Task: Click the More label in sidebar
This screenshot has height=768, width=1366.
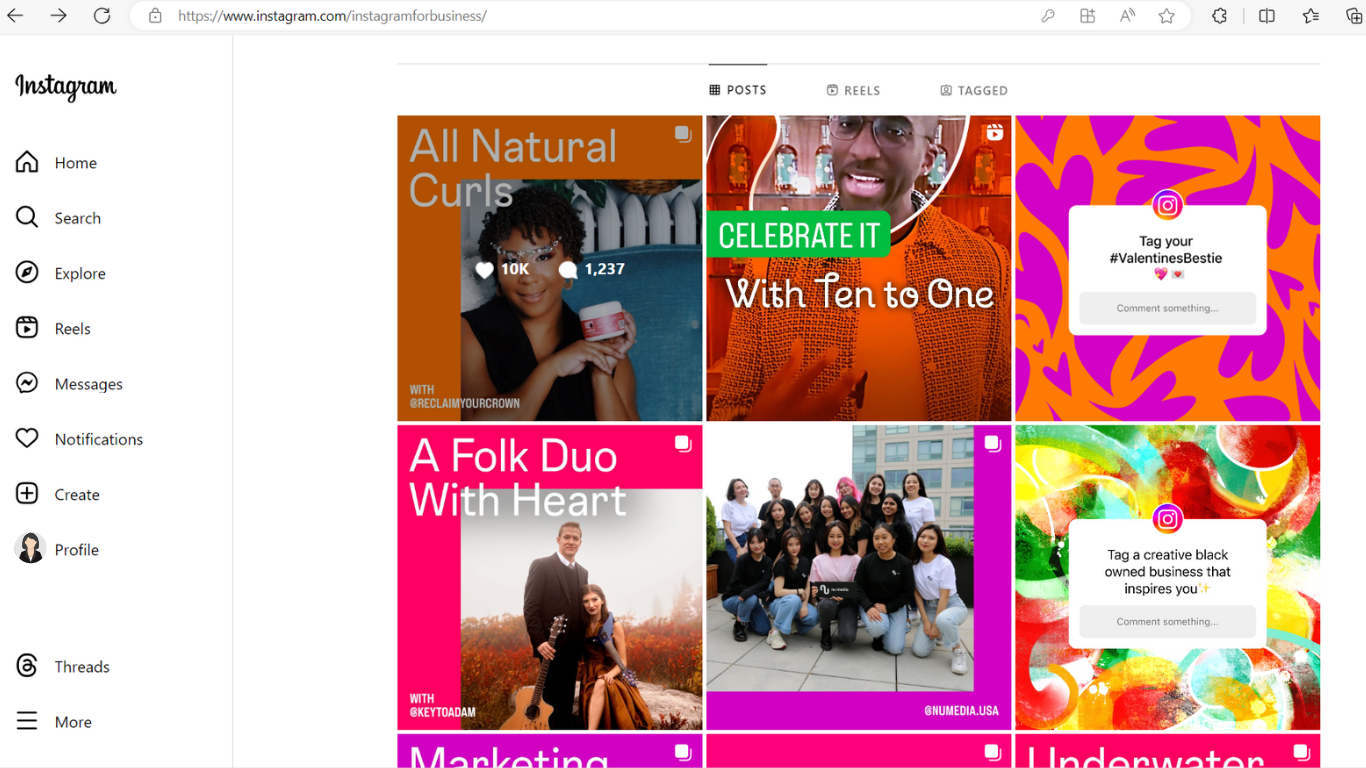Action: [x=73, y=722]
